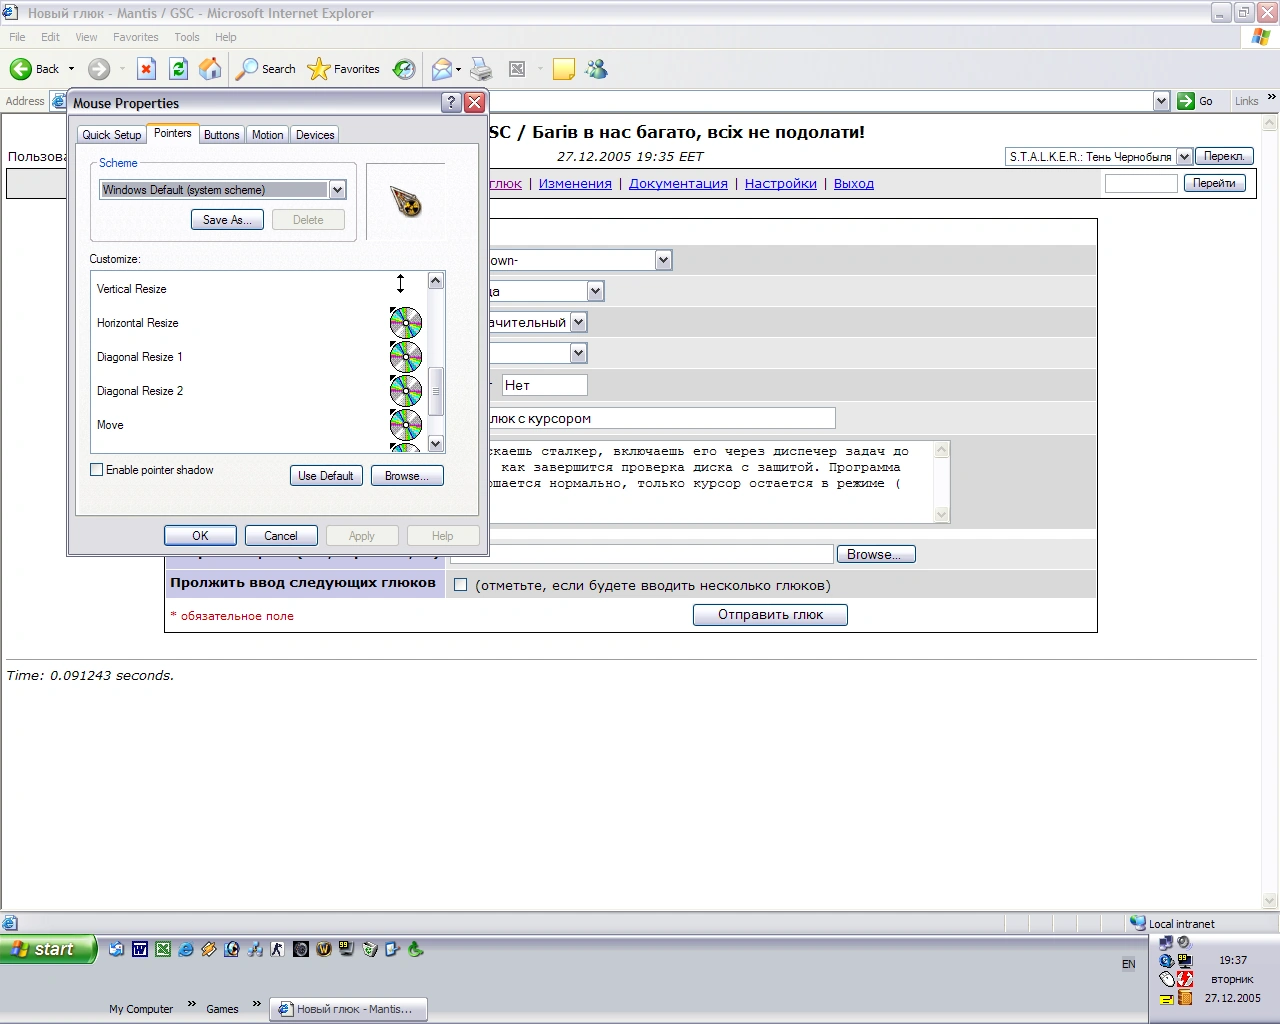Open the Motion tab

[x=267, y=135]
